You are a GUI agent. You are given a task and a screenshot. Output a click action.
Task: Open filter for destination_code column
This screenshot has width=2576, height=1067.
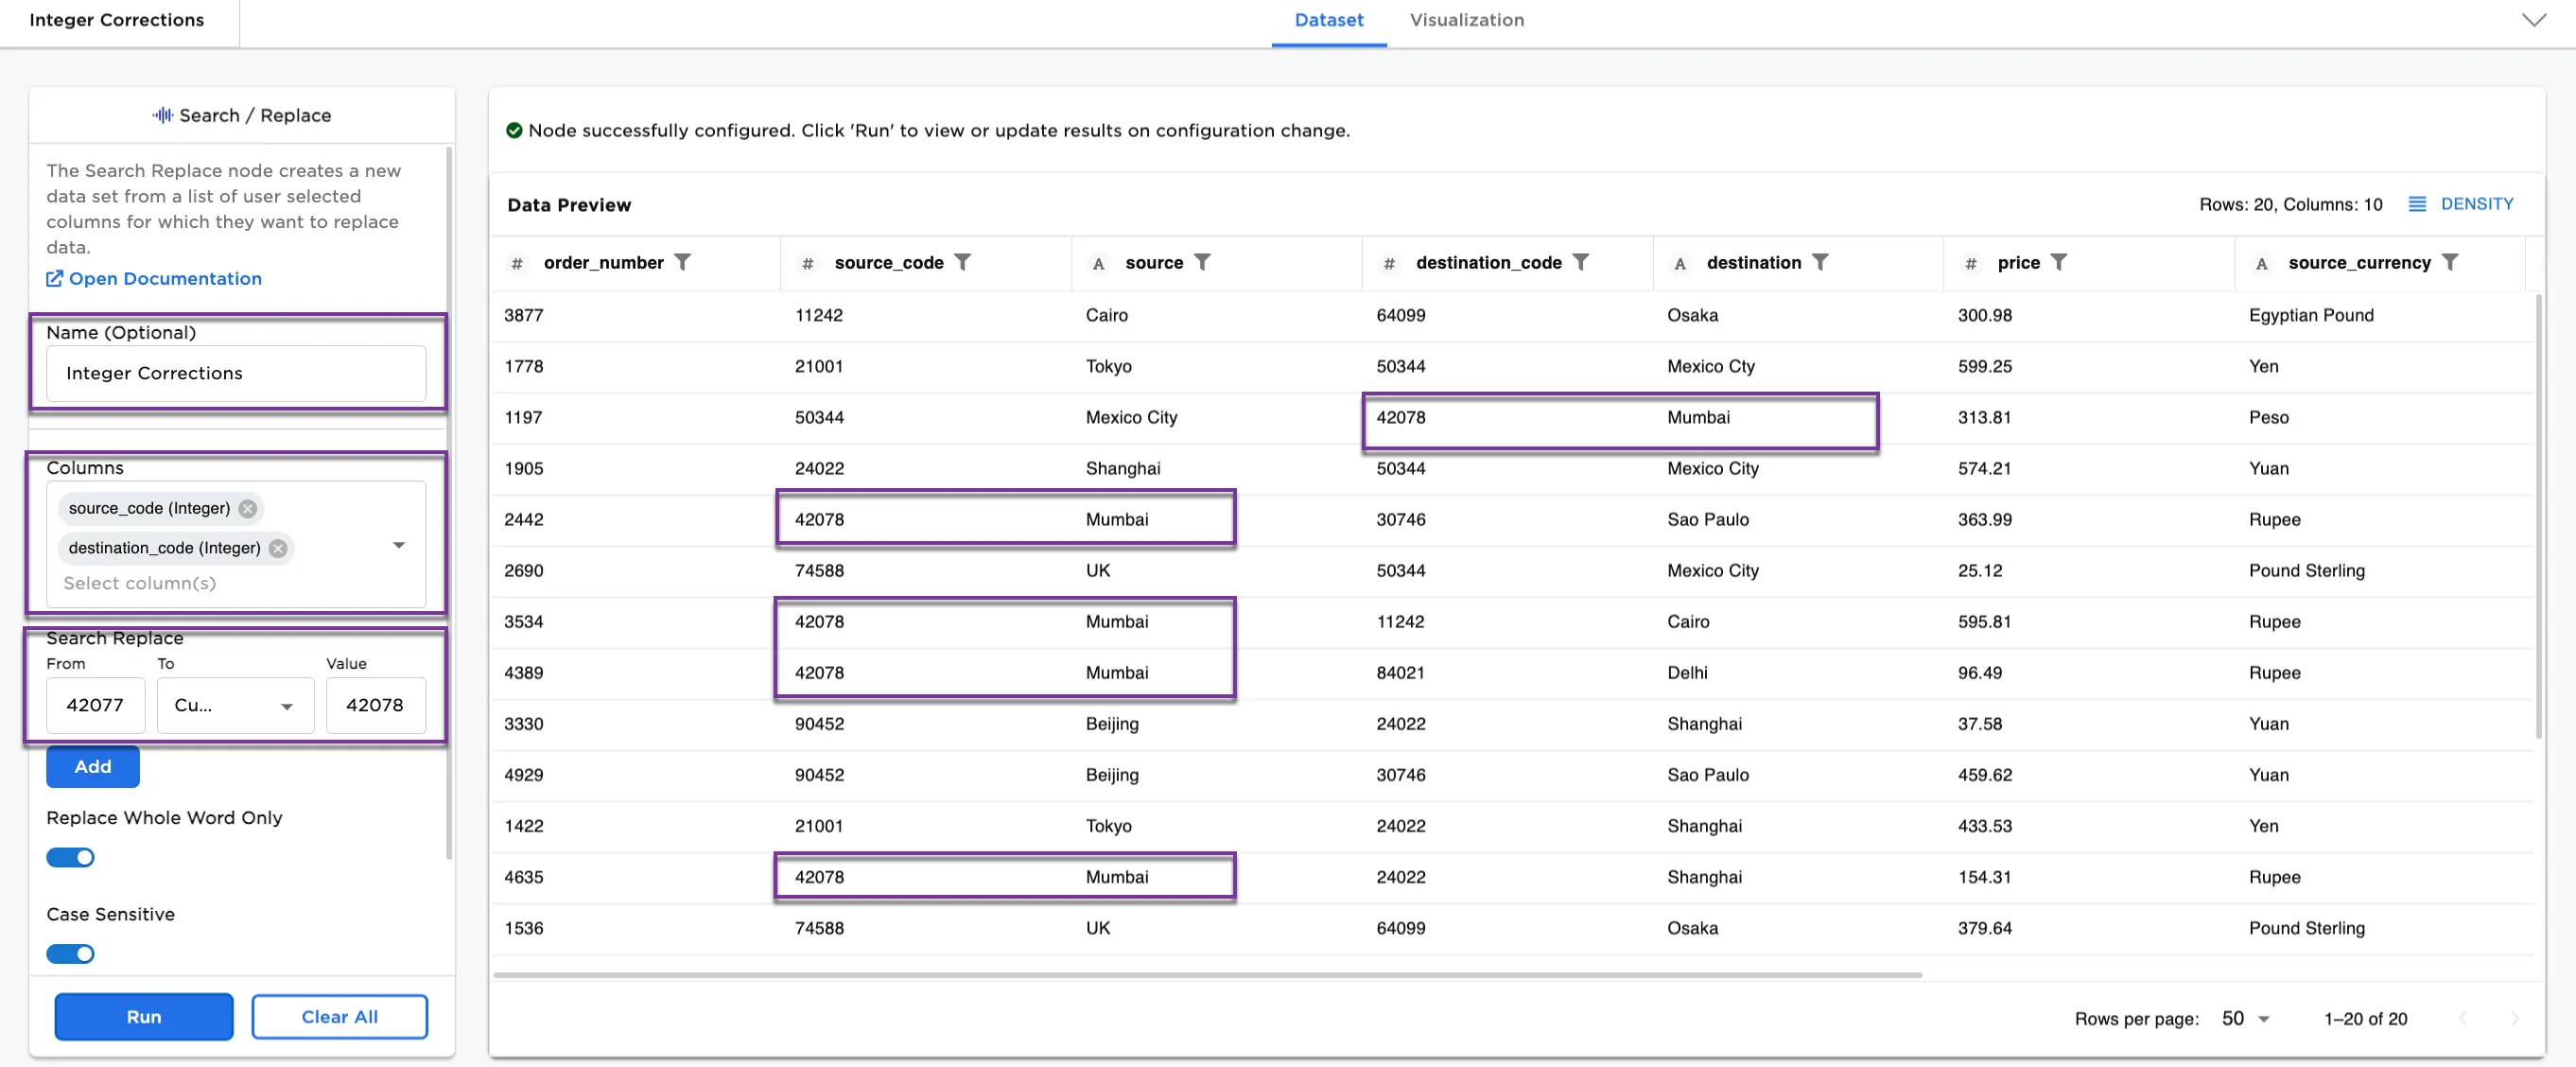[1580, 262]
